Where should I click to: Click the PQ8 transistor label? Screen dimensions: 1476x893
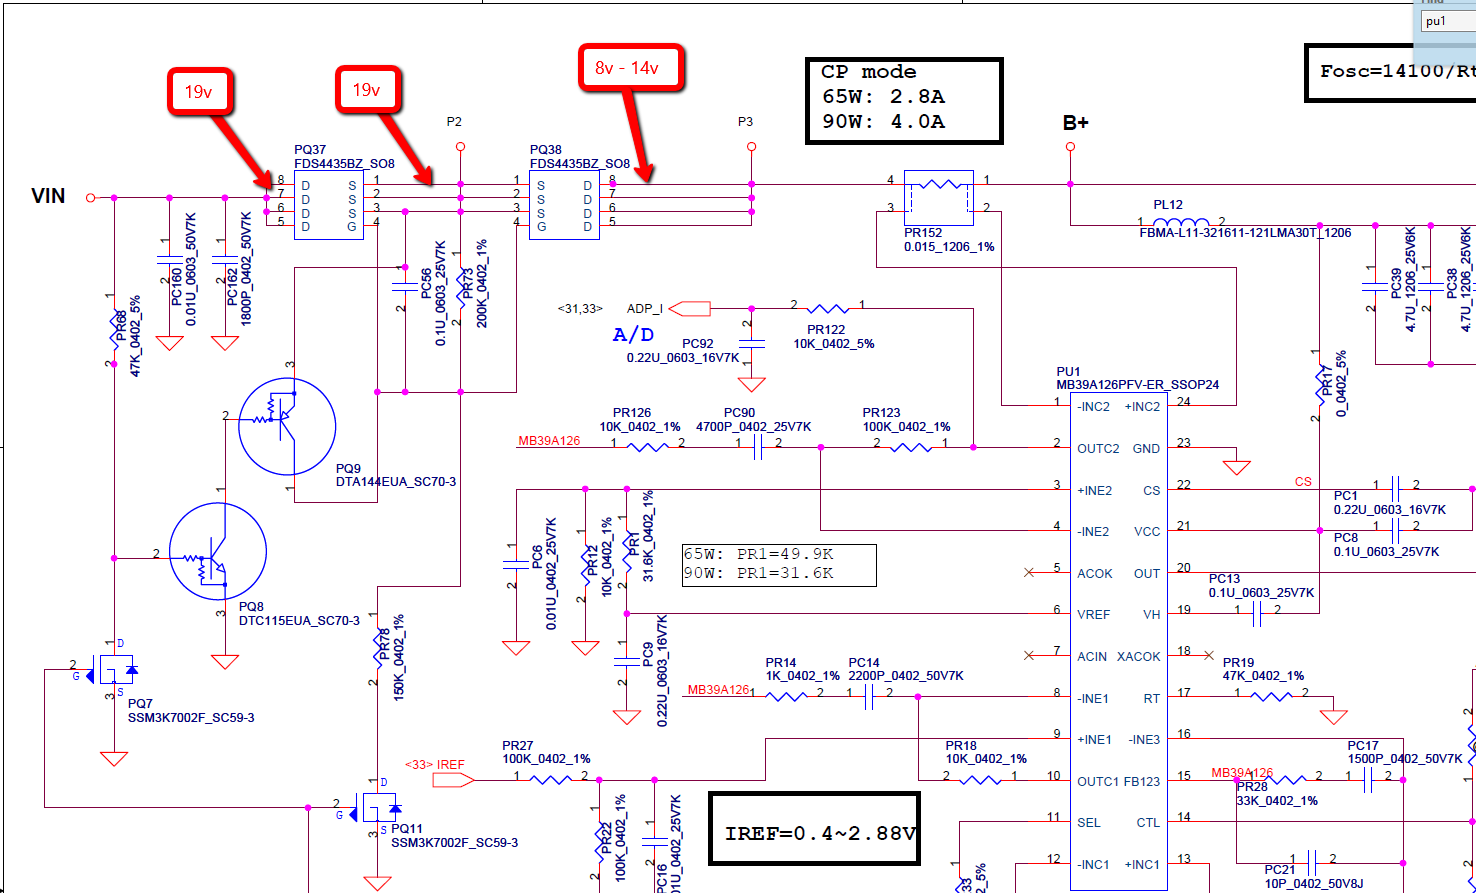tap(251, 608)
